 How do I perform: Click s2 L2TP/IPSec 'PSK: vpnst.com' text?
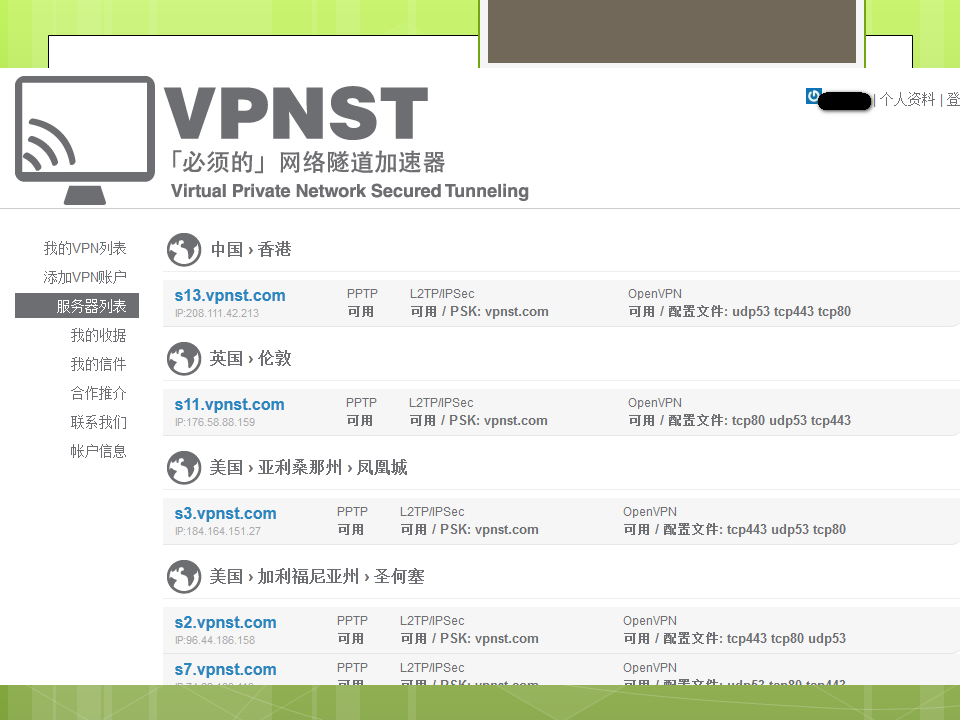click(490, 638)
